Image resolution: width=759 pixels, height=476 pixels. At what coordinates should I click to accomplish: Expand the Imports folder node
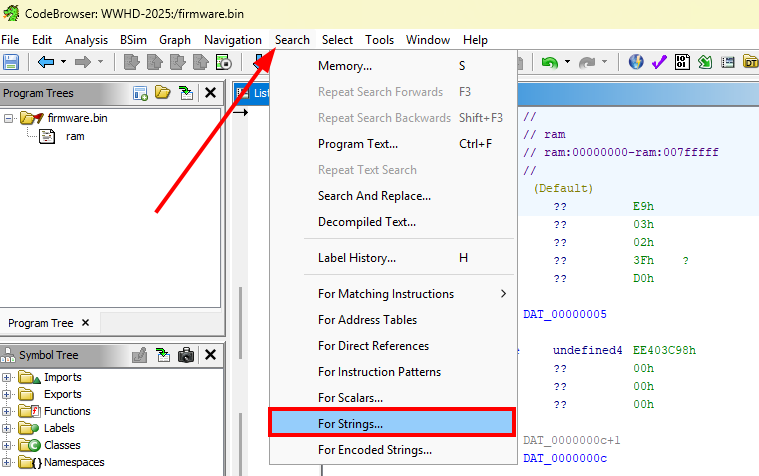8,377
